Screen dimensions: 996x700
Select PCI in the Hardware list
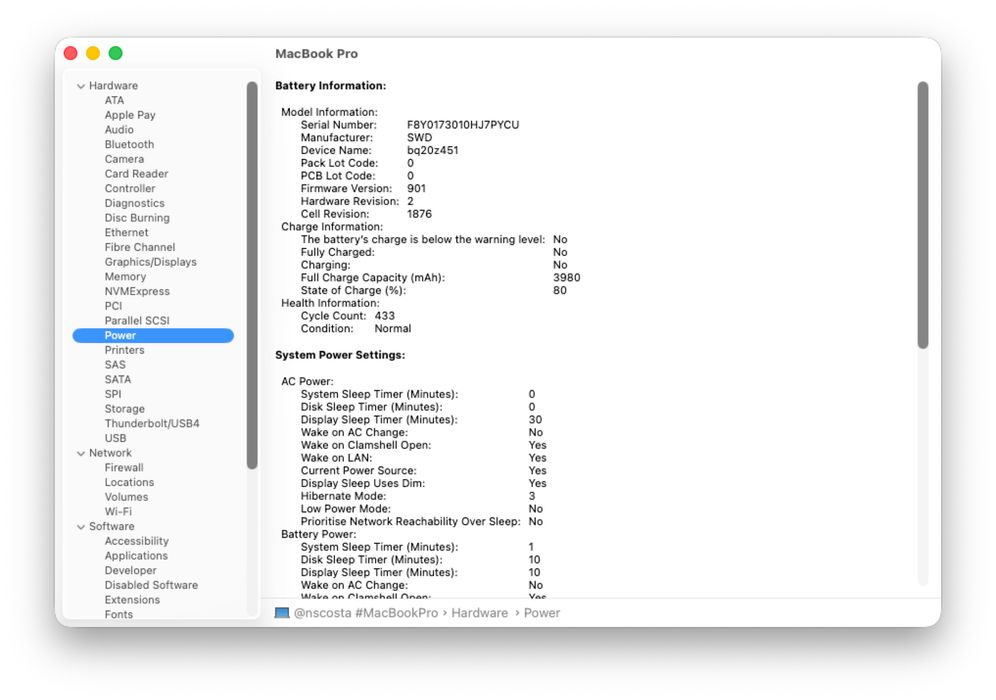(113, 306)
